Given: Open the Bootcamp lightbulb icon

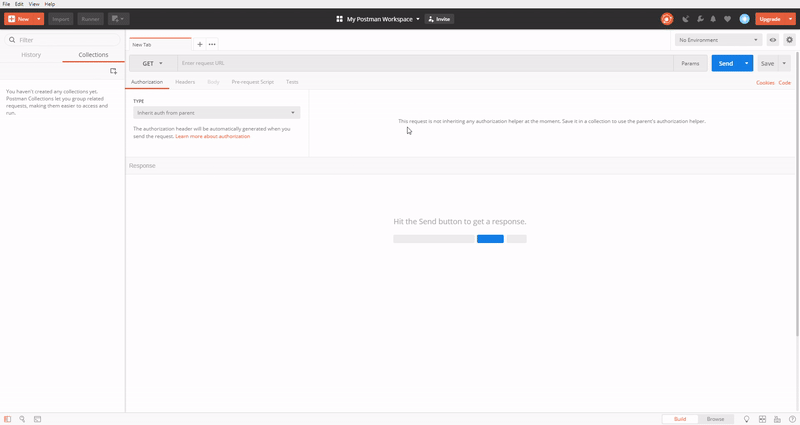Looking at the screenshot, I should pos(746,419).
